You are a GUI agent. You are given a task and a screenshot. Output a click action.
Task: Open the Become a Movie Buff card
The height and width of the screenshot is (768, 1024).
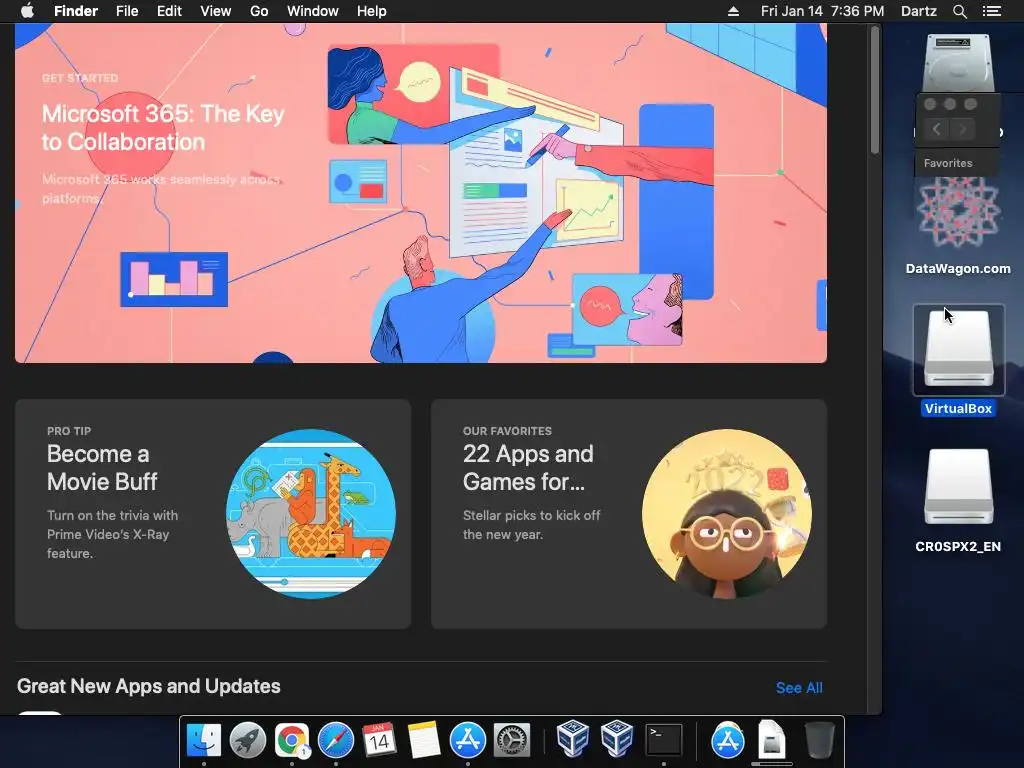click(x=213, y=514)
